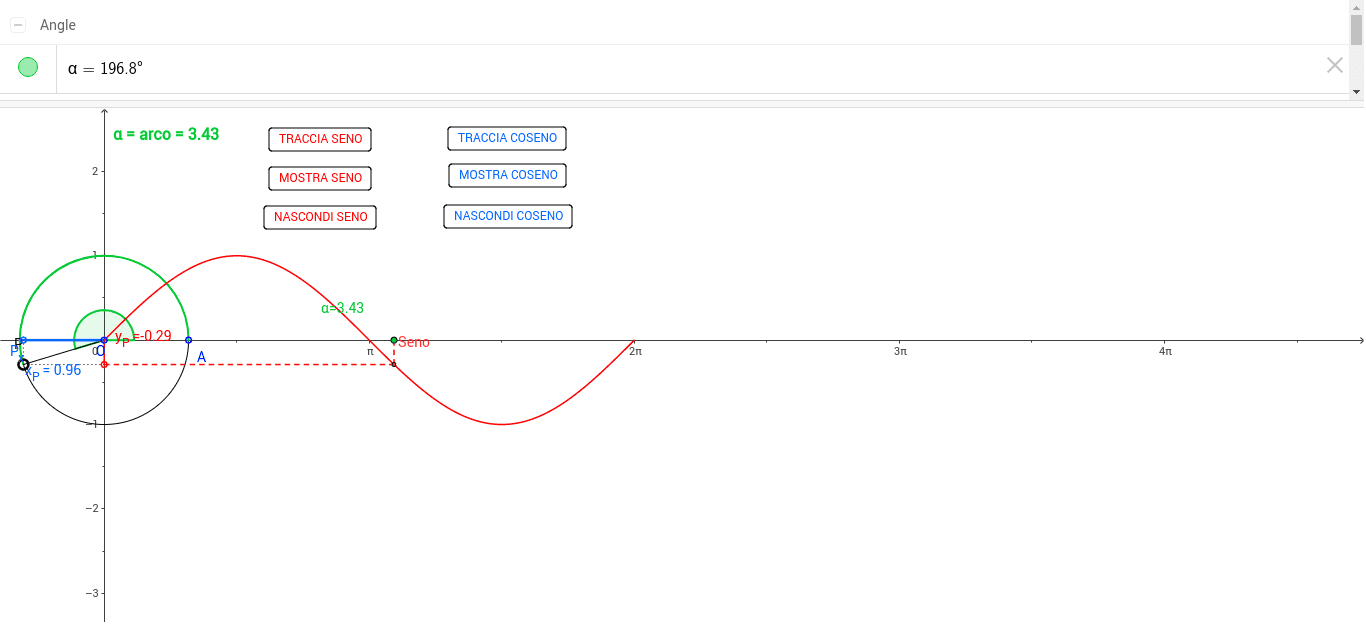Click the algebra panel scroll-down arrow
This screenshot has width=1366, height=624.
[1357, 91]
